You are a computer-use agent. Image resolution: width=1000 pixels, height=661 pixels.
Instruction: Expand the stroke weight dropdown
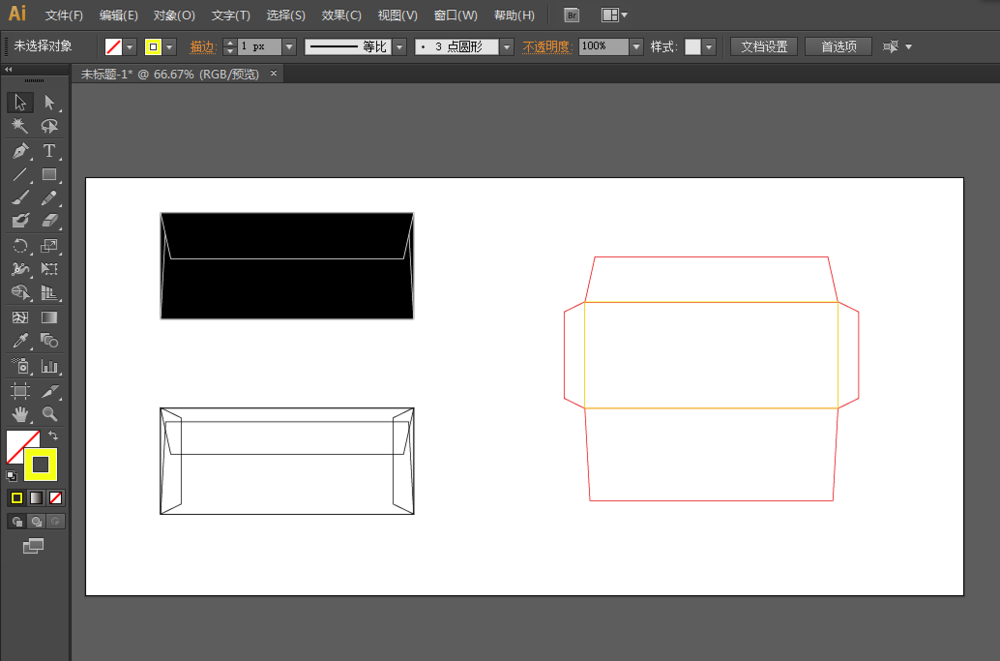point(289,47)
